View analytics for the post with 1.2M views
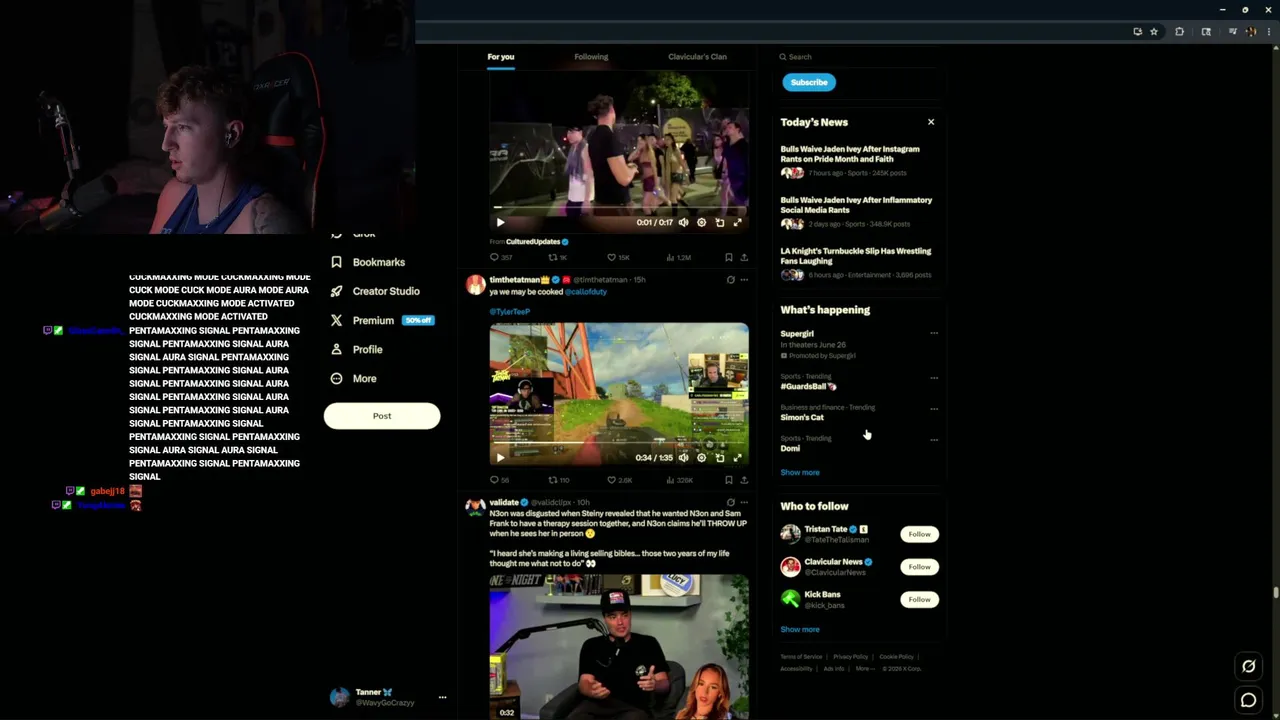This screenshot has width=1280, height=720. pos(678,257)
